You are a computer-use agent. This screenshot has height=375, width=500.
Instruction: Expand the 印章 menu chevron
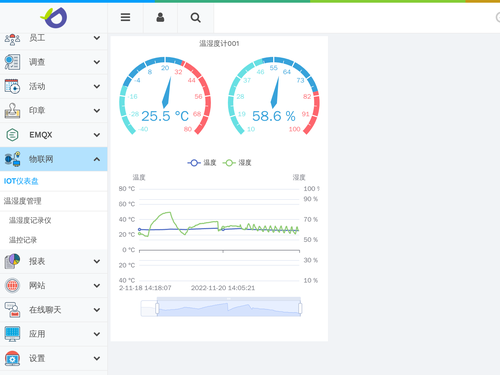(x=97, y=111)
